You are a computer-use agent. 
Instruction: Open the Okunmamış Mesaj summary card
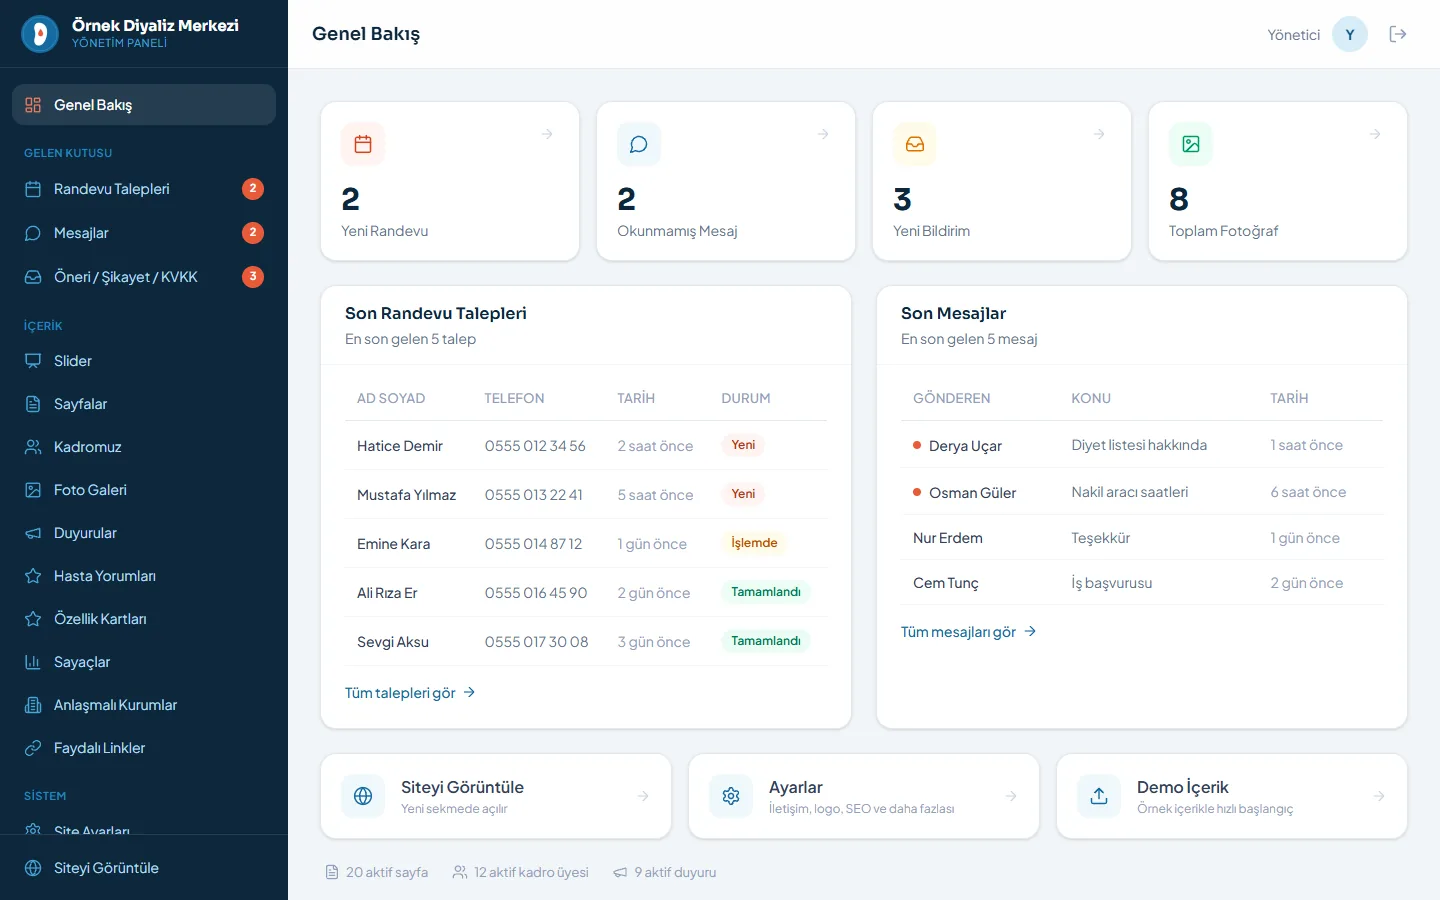726,181
